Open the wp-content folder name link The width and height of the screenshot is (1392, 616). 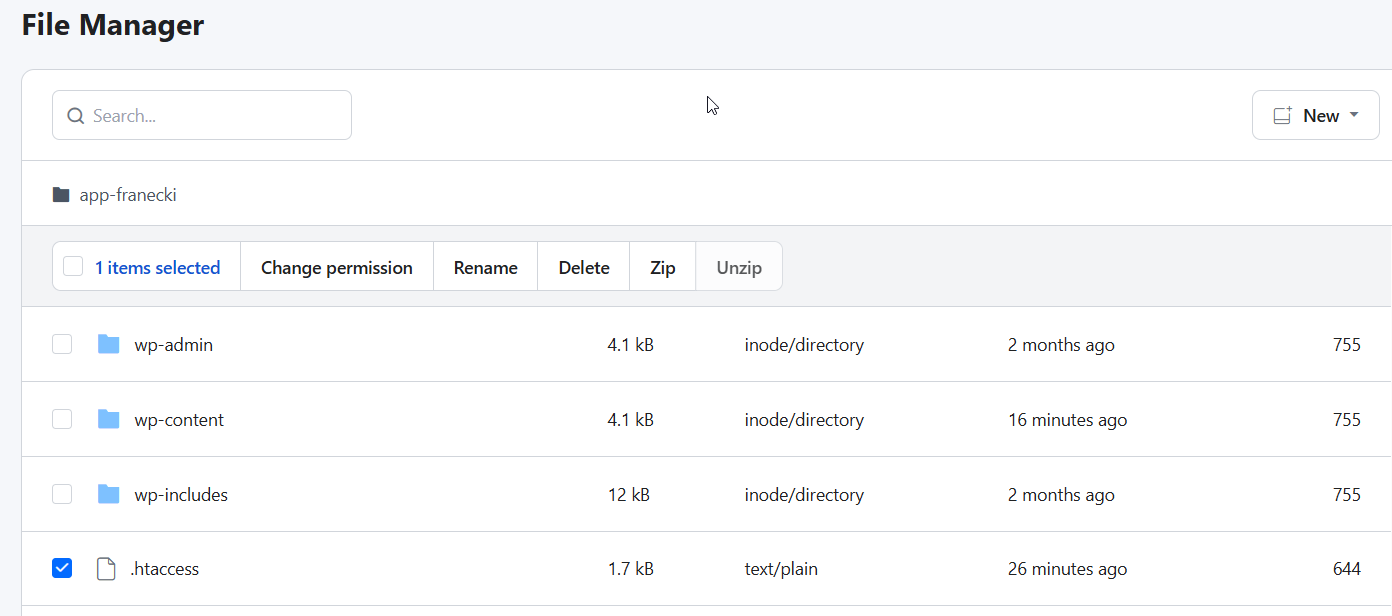(179, 420)
